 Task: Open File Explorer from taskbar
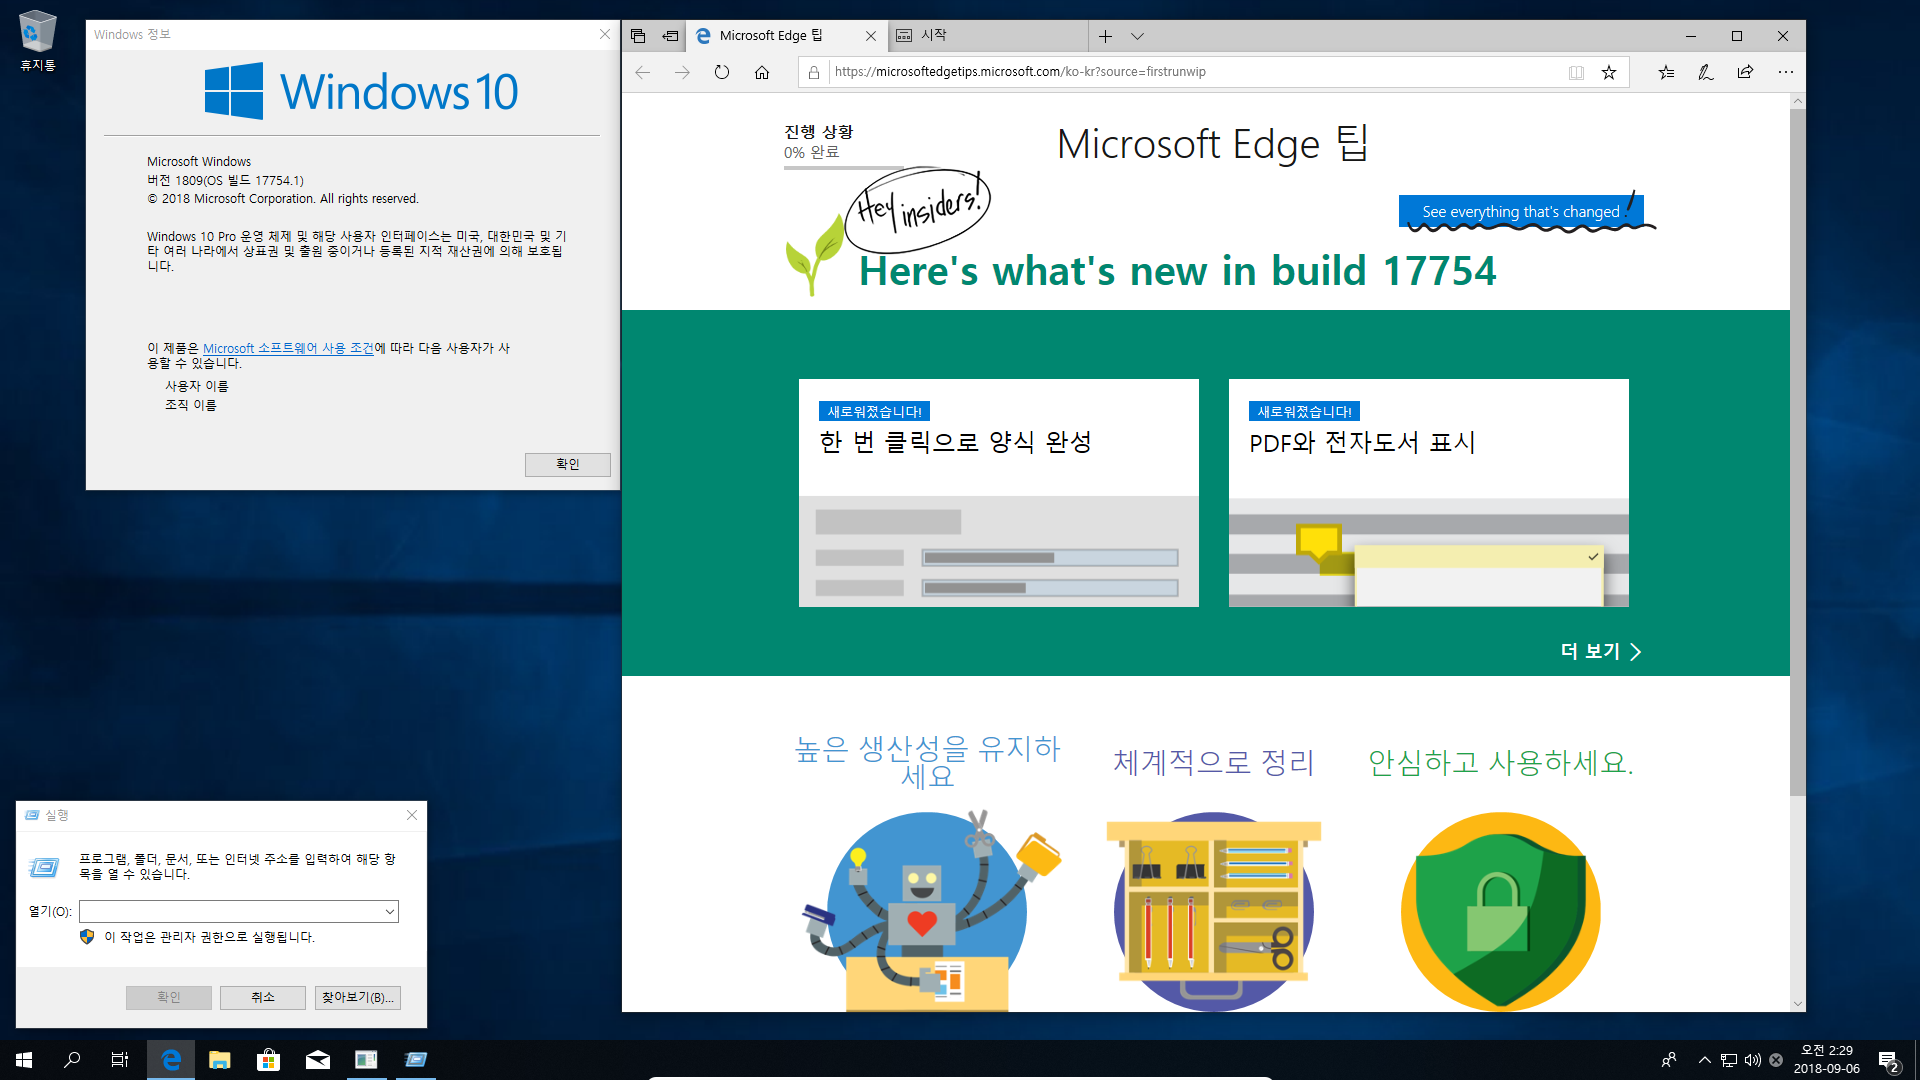coord(220,1060)
